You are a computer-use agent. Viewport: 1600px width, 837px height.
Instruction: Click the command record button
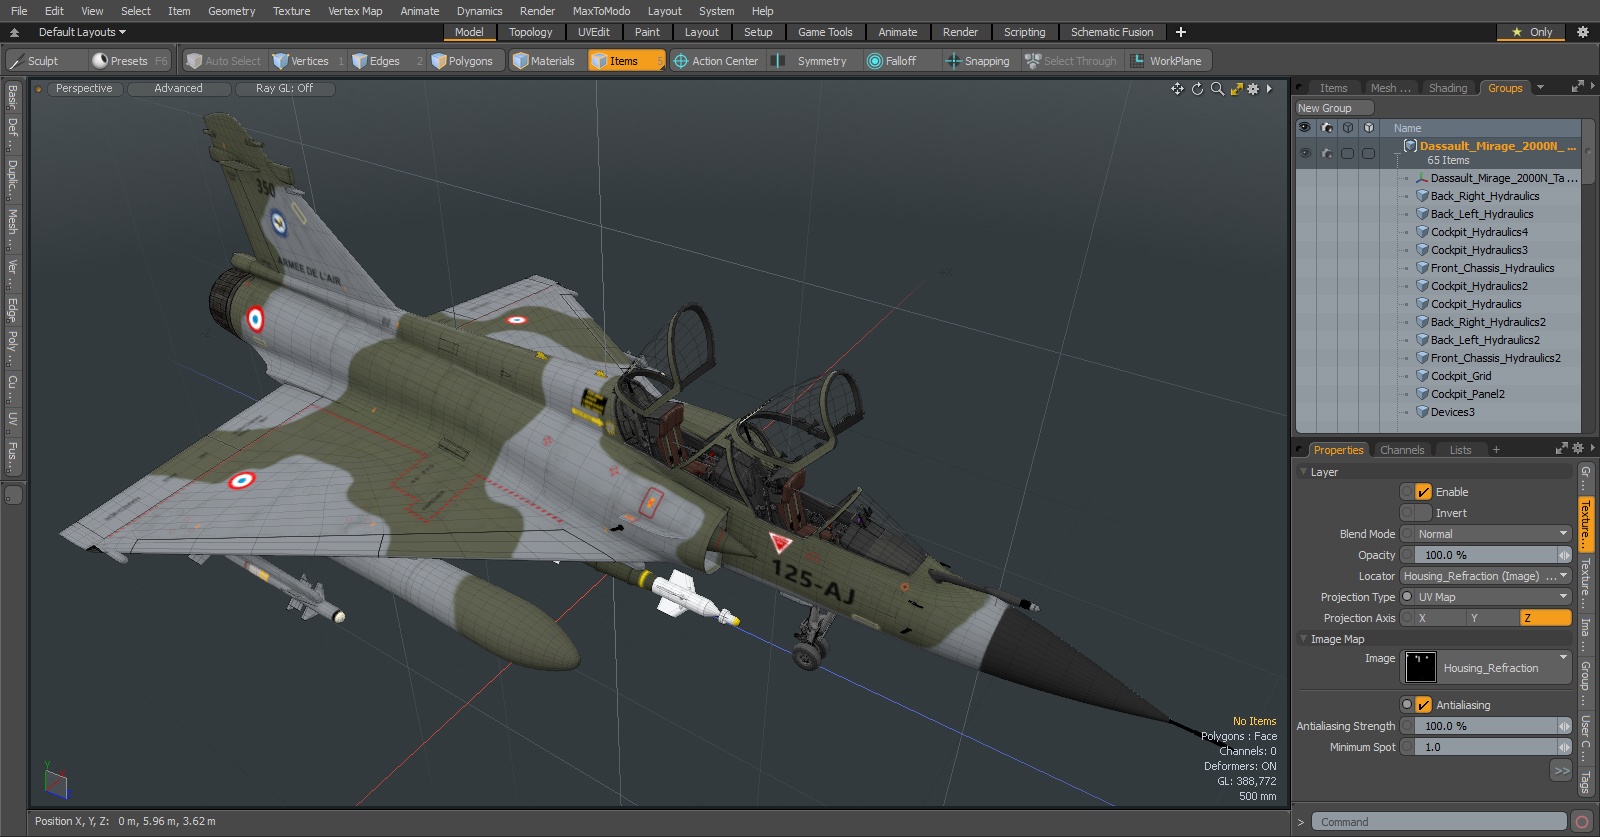[1582, 822]
